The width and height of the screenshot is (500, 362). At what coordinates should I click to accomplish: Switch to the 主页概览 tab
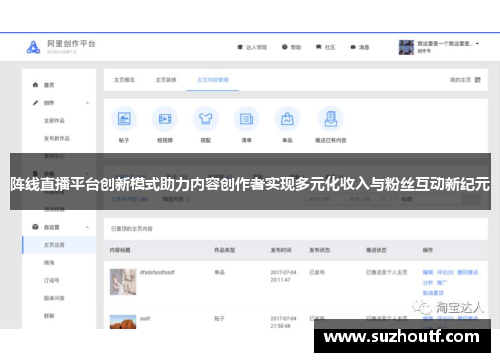[x=124, y=80]
